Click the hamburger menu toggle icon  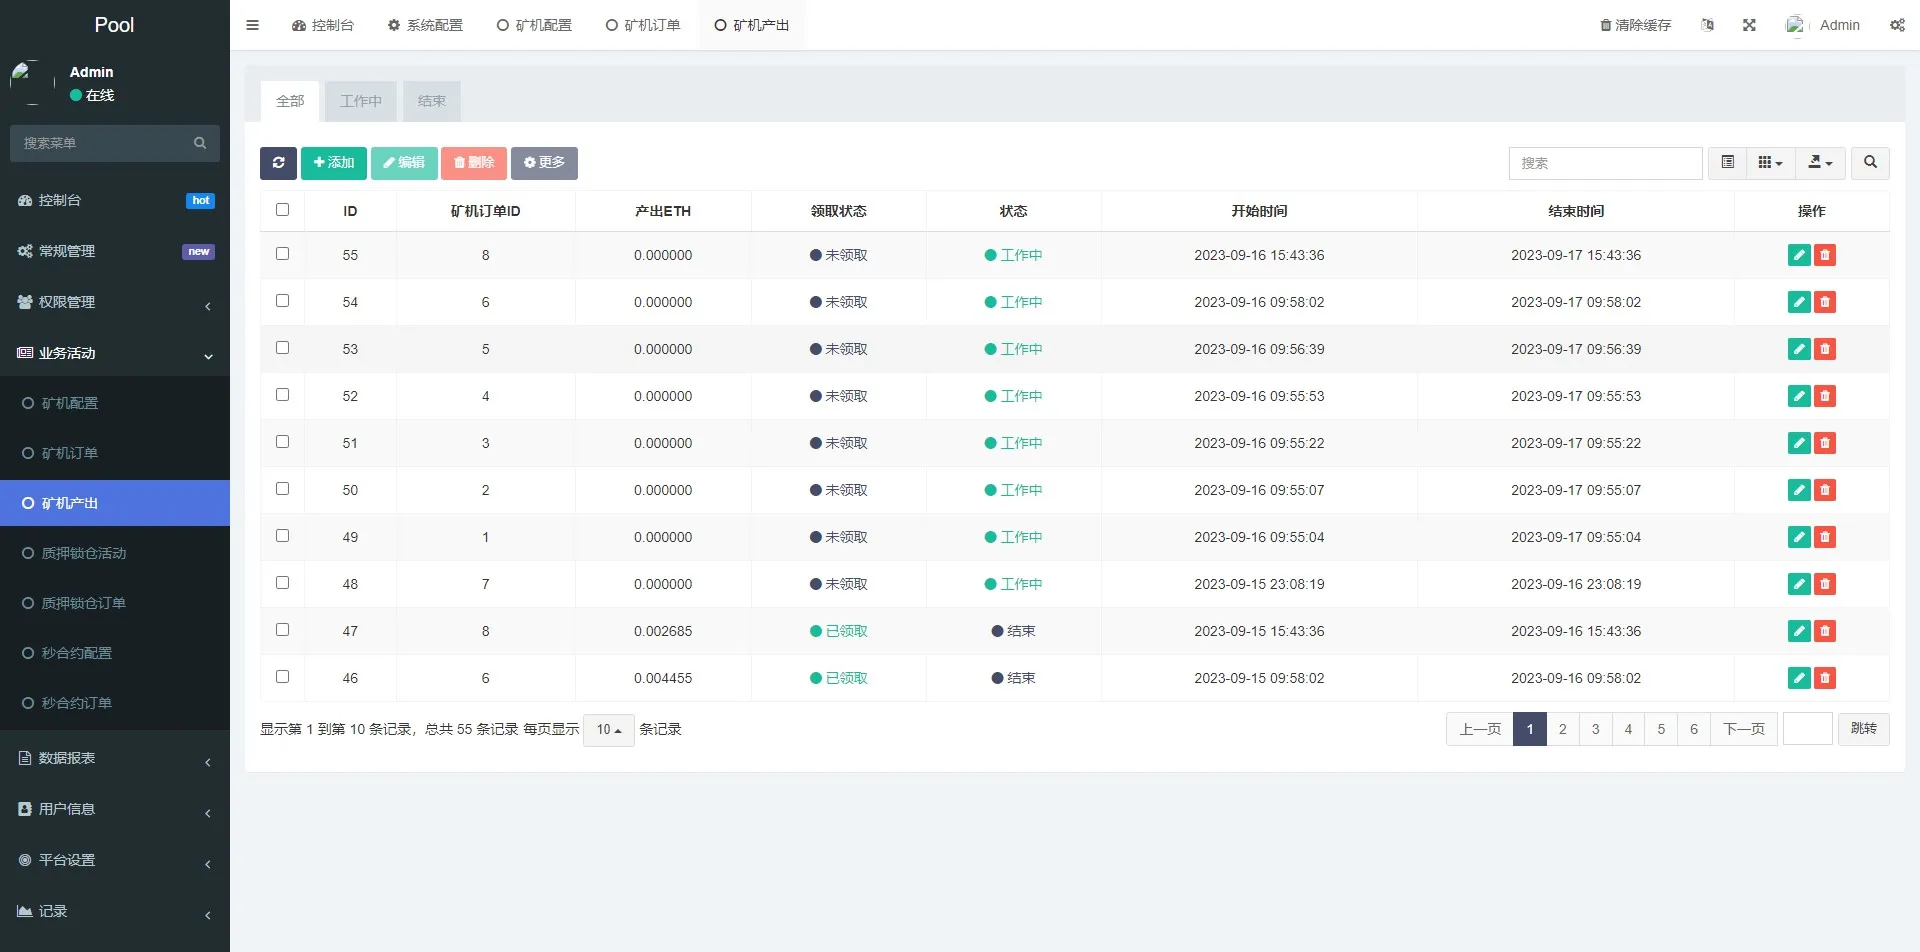click(x=253, y=25)
